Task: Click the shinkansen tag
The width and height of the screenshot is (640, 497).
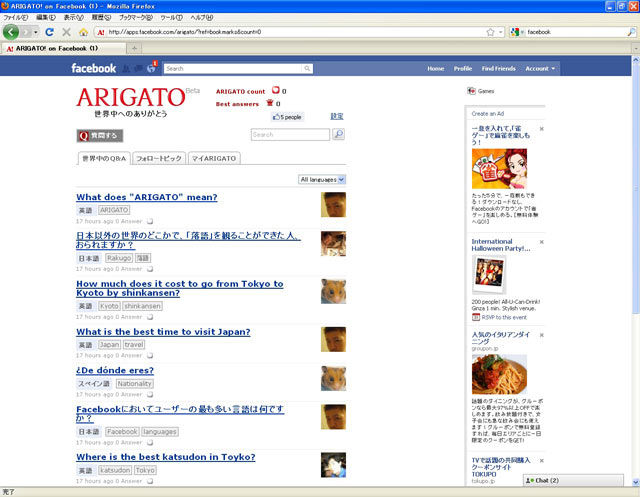Action: tap(142, 306)
